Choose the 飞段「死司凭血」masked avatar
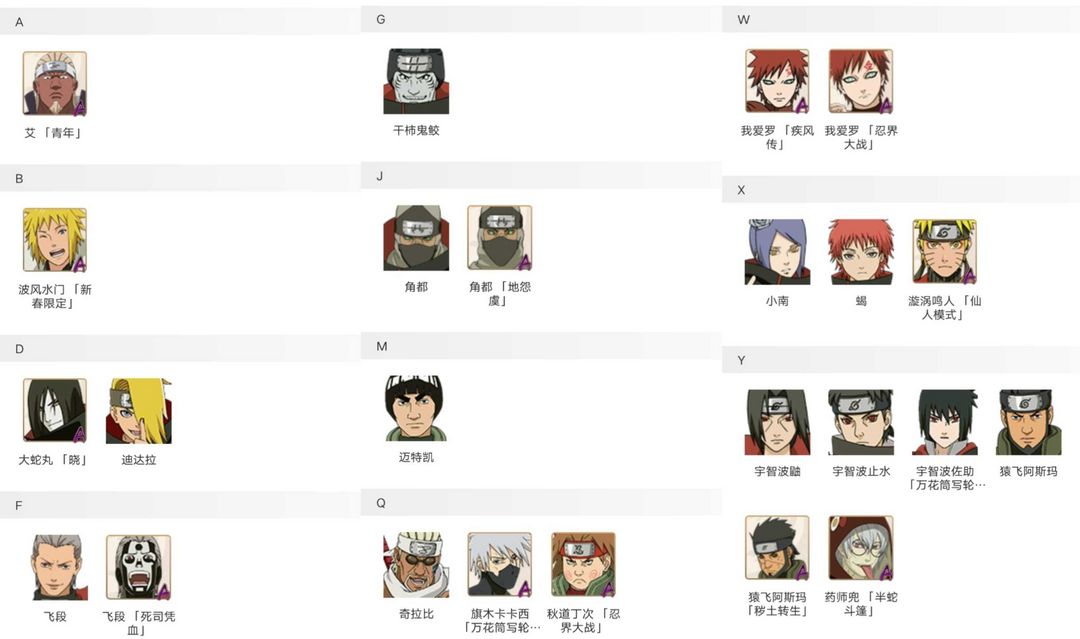 click(138, 567)
